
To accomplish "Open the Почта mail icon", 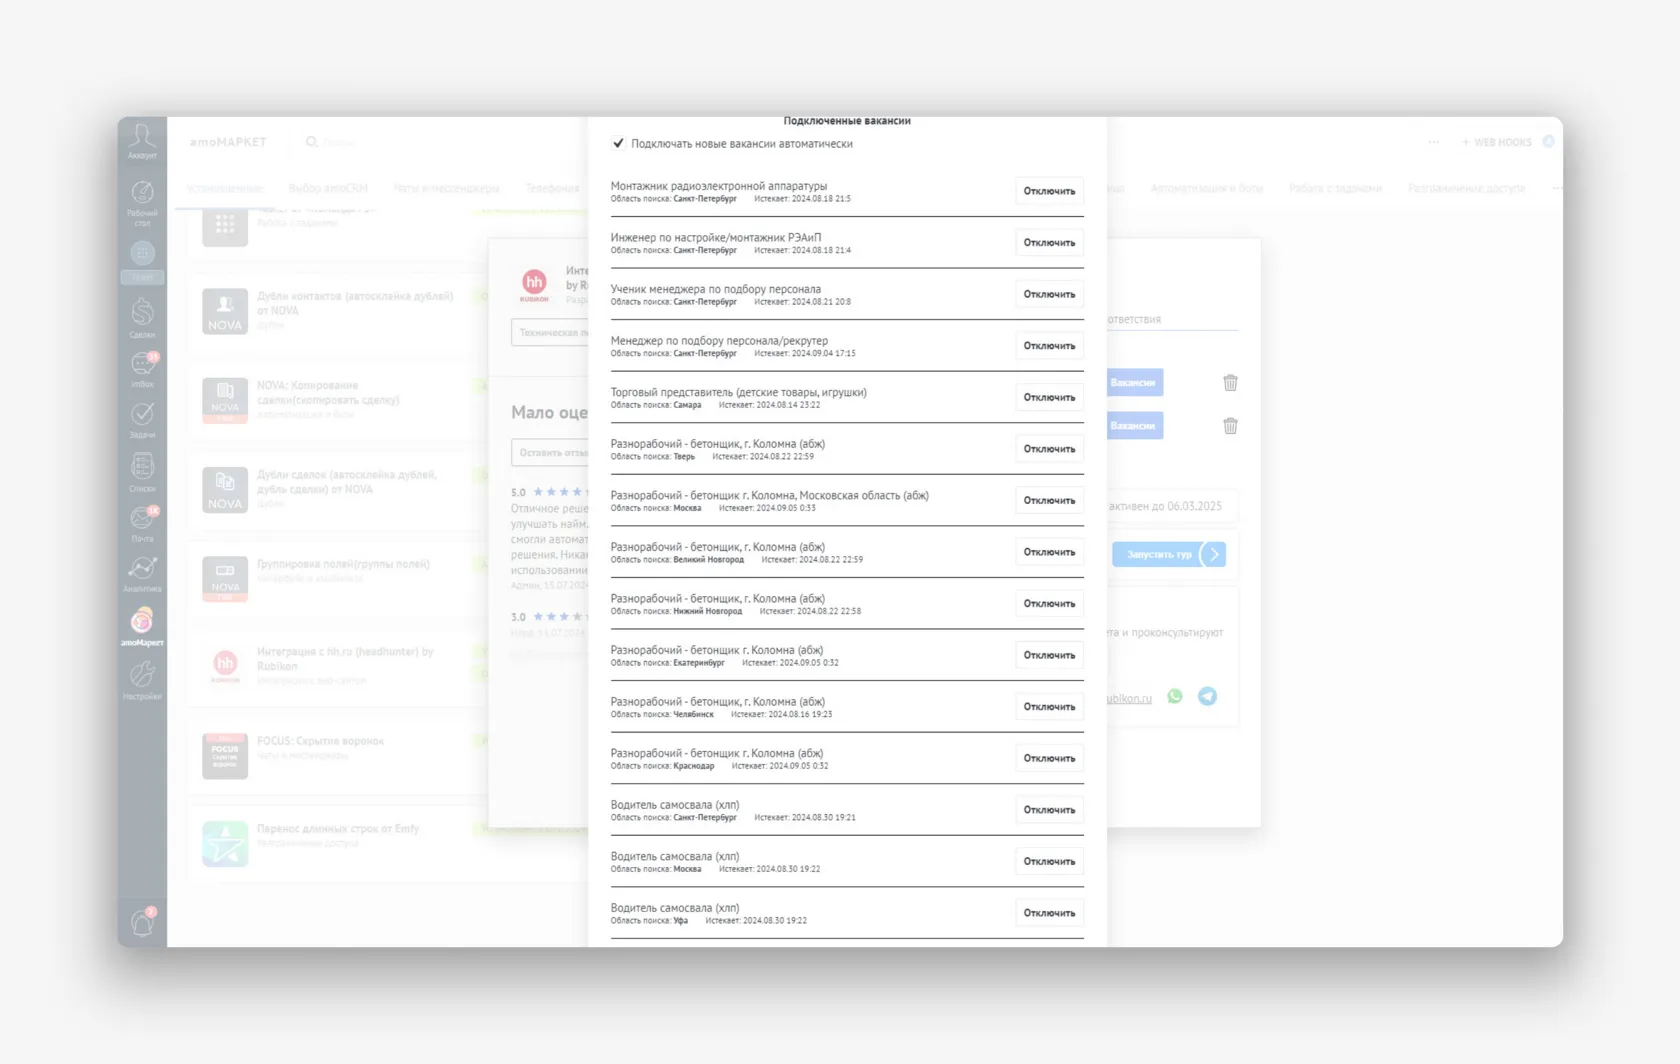I will coord(142,522).
